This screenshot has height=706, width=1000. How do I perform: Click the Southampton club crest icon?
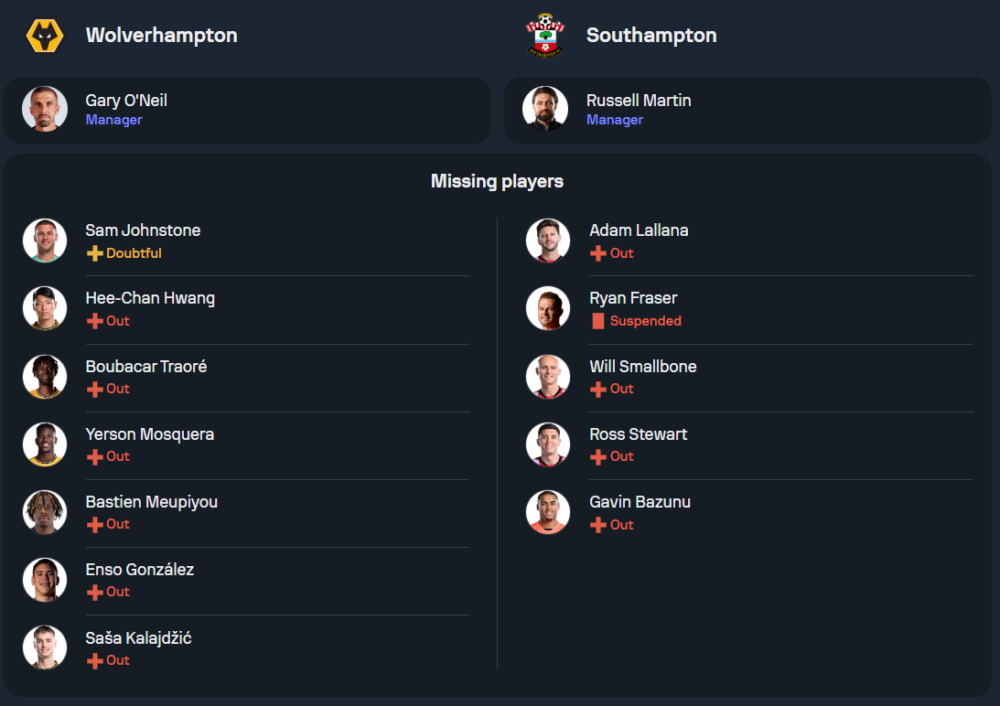coord(545,36)
